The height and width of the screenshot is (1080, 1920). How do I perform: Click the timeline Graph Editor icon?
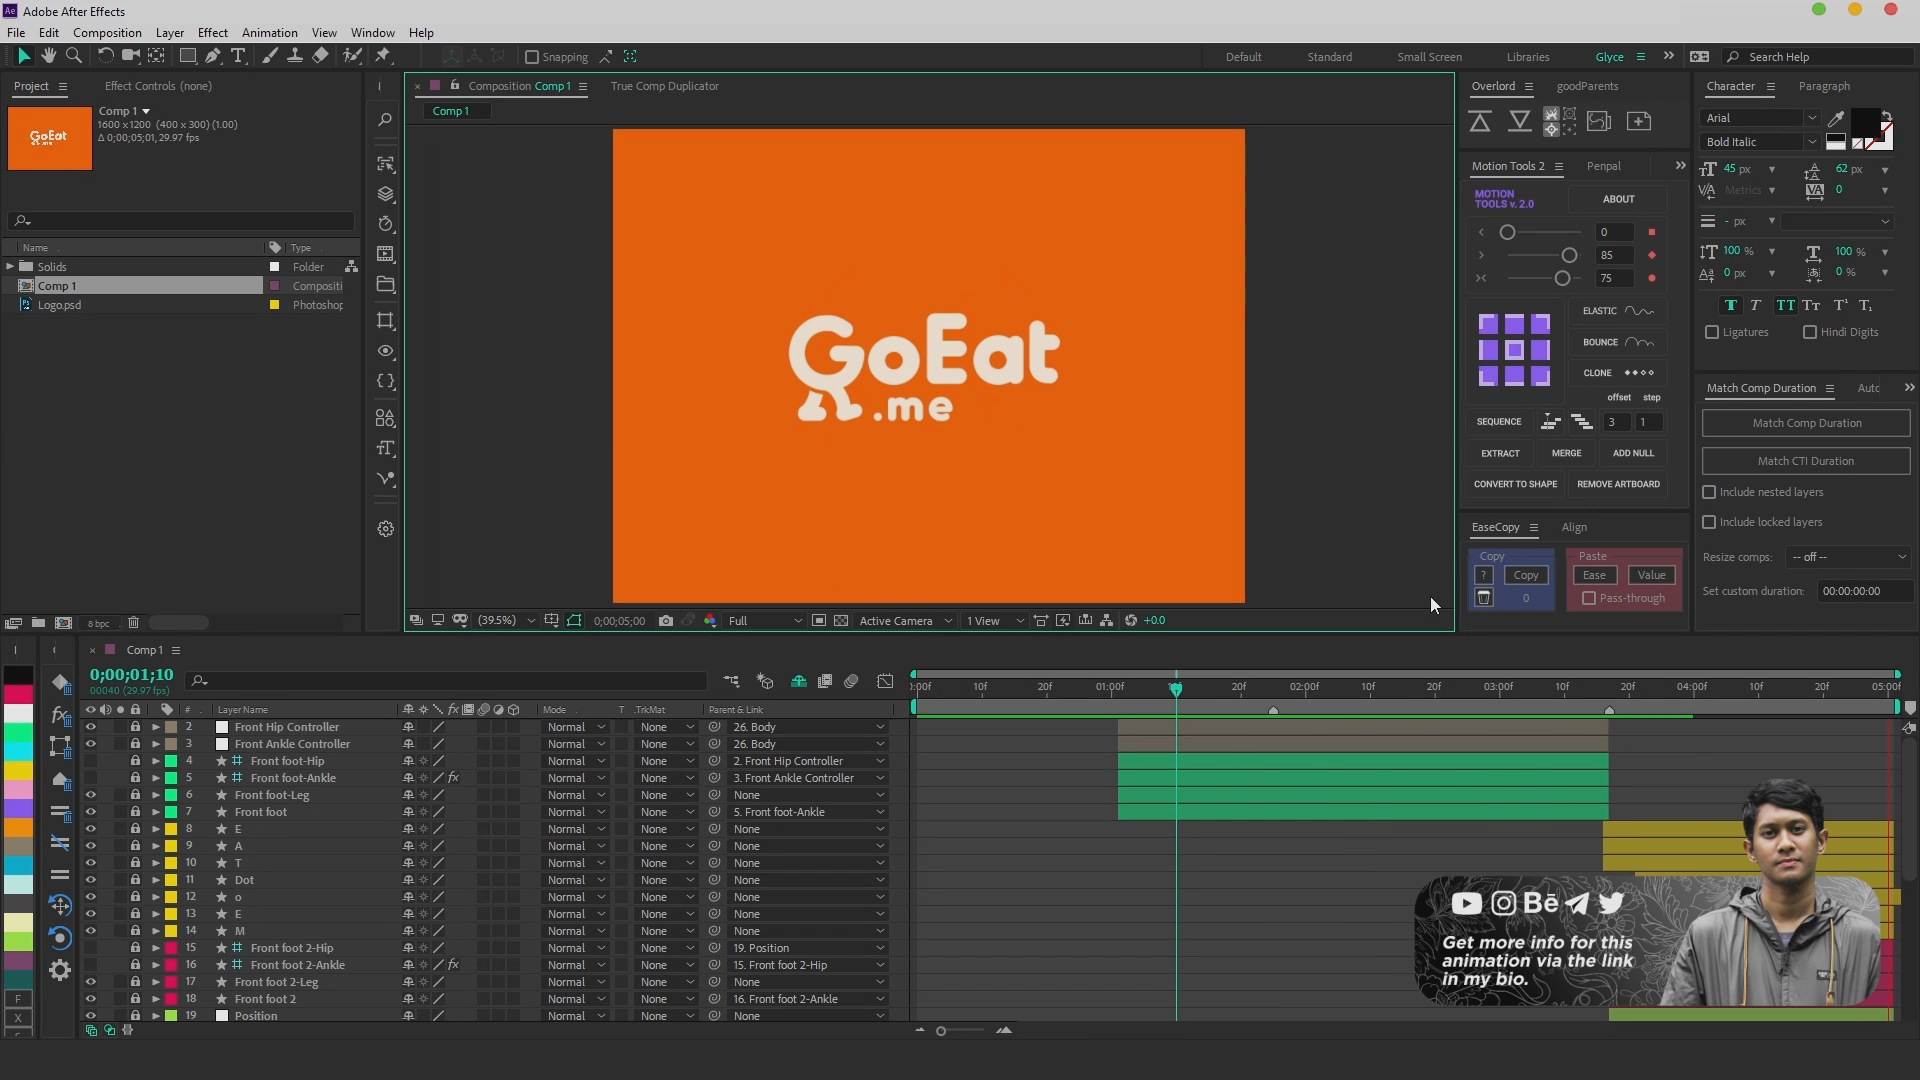coord(885,682)
